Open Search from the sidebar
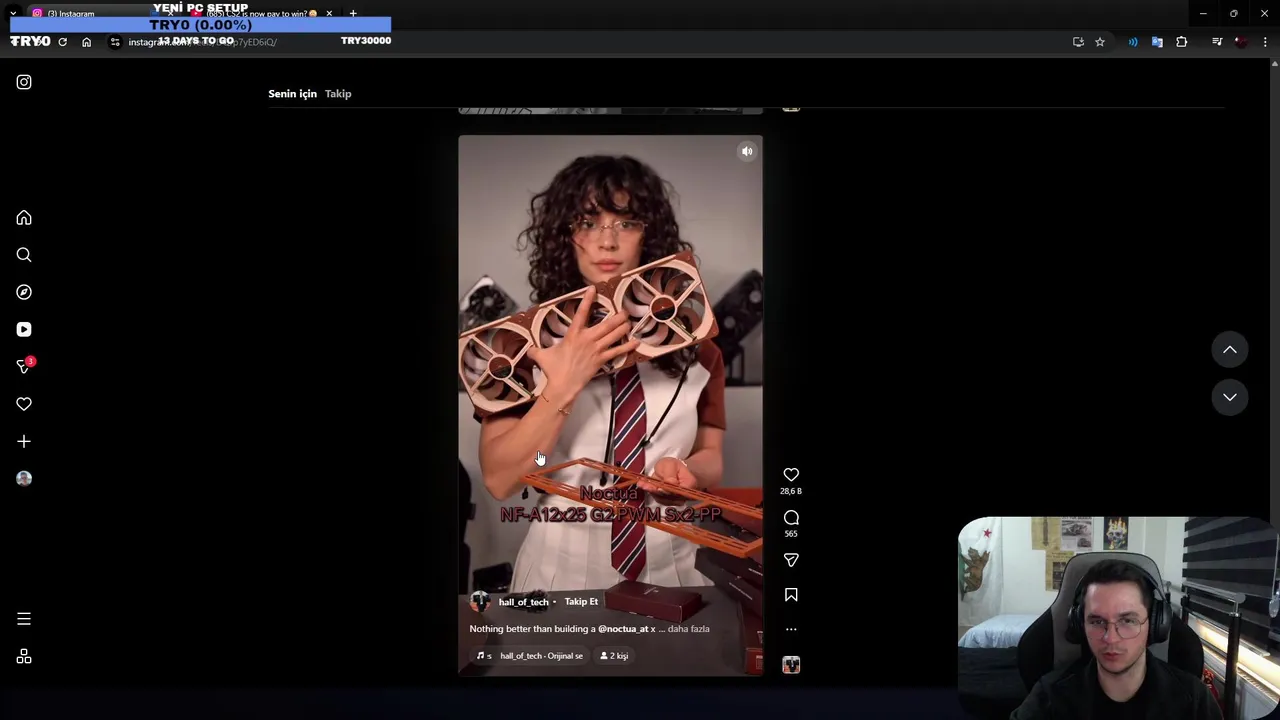This screenshot has width=1280, height=720. pyautogui.click(x=24, y=255)
